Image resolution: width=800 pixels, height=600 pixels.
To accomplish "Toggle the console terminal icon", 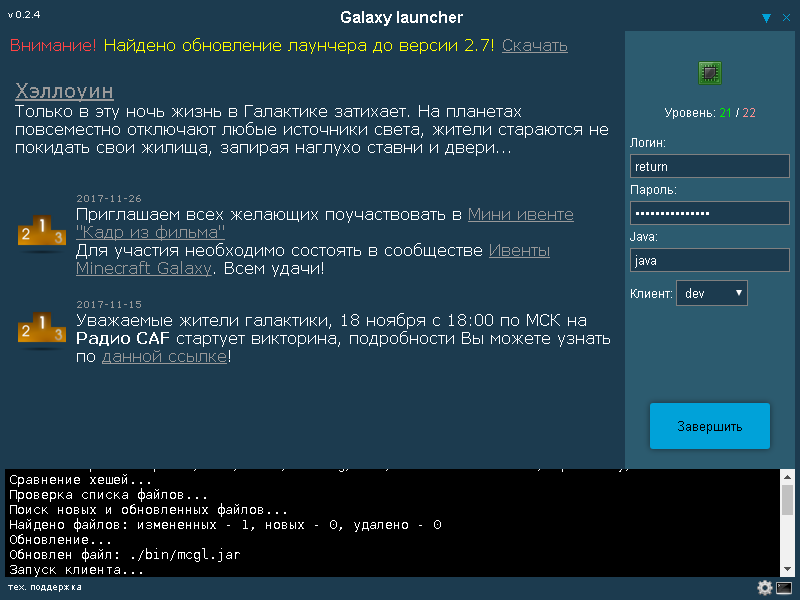I will (784, 588).
